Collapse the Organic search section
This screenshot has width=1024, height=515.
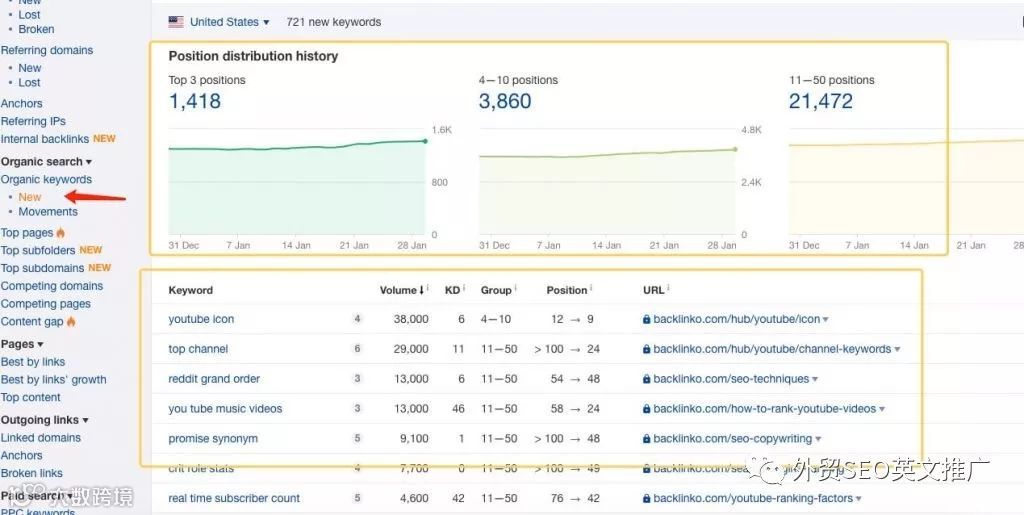(x=46, y=162)
